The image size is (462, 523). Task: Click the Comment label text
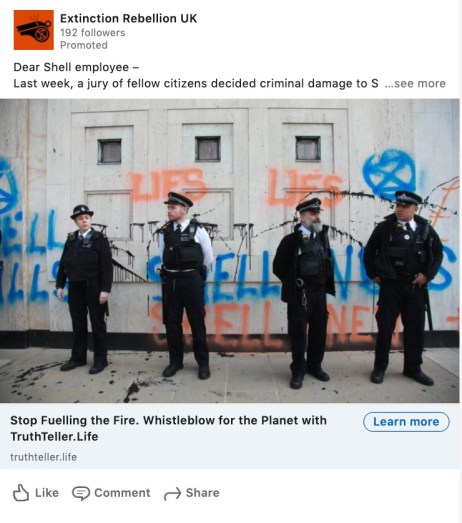[122, 493]
